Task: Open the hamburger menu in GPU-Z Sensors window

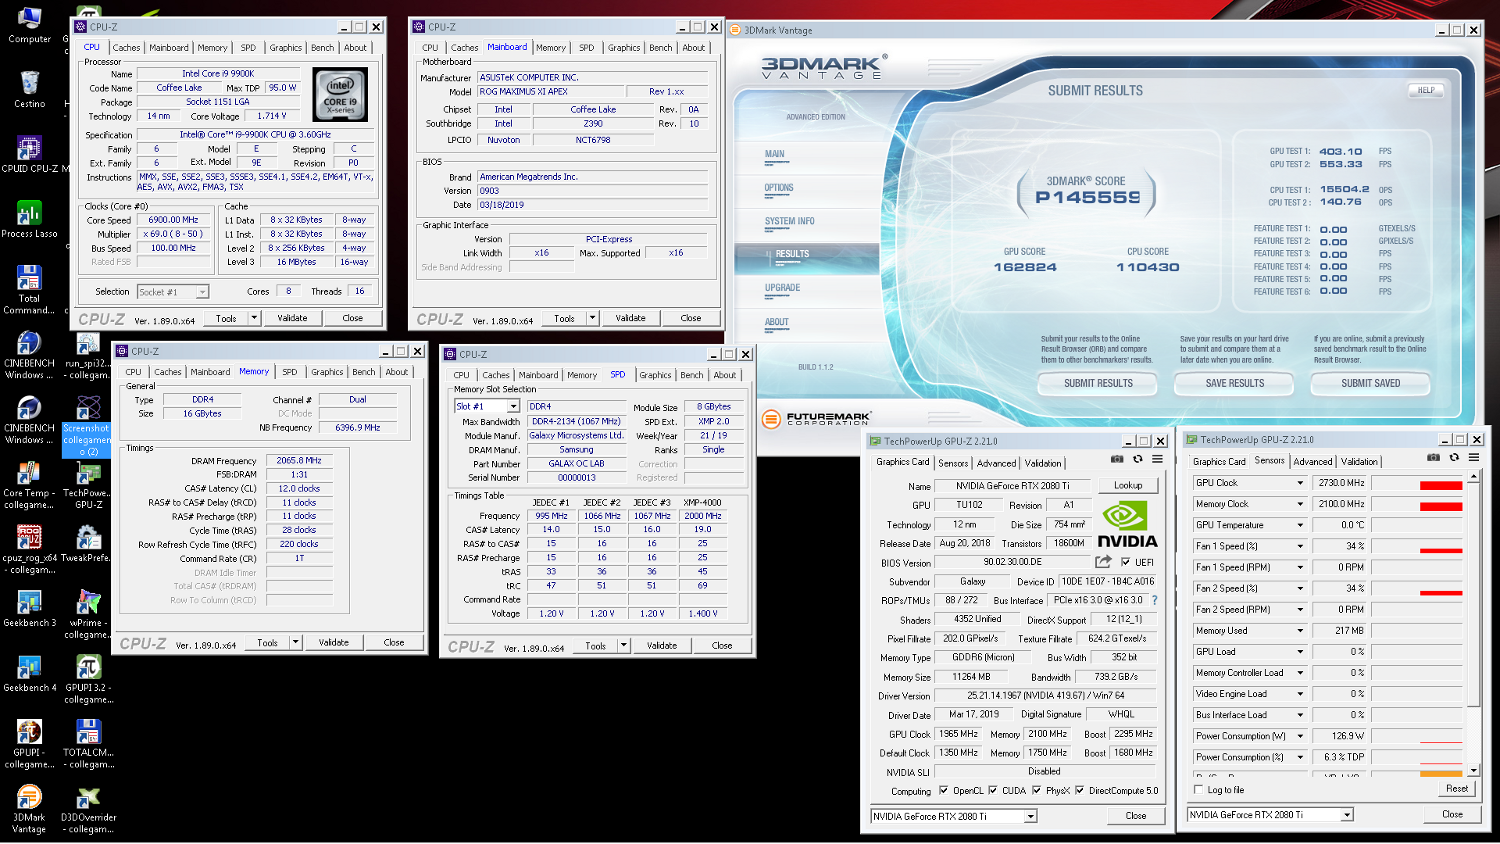Action: click(x=1473, y=457)
